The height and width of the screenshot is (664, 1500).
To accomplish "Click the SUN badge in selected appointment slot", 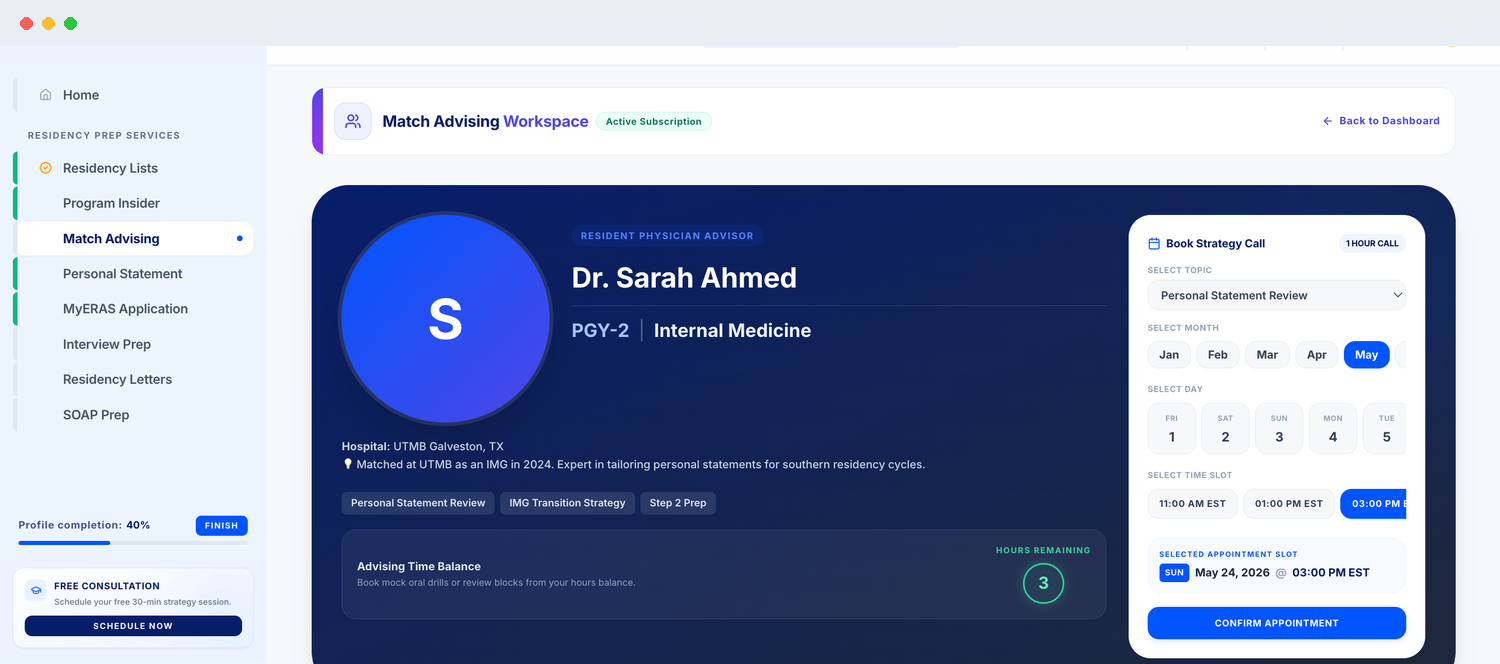I will point(1174,573).
